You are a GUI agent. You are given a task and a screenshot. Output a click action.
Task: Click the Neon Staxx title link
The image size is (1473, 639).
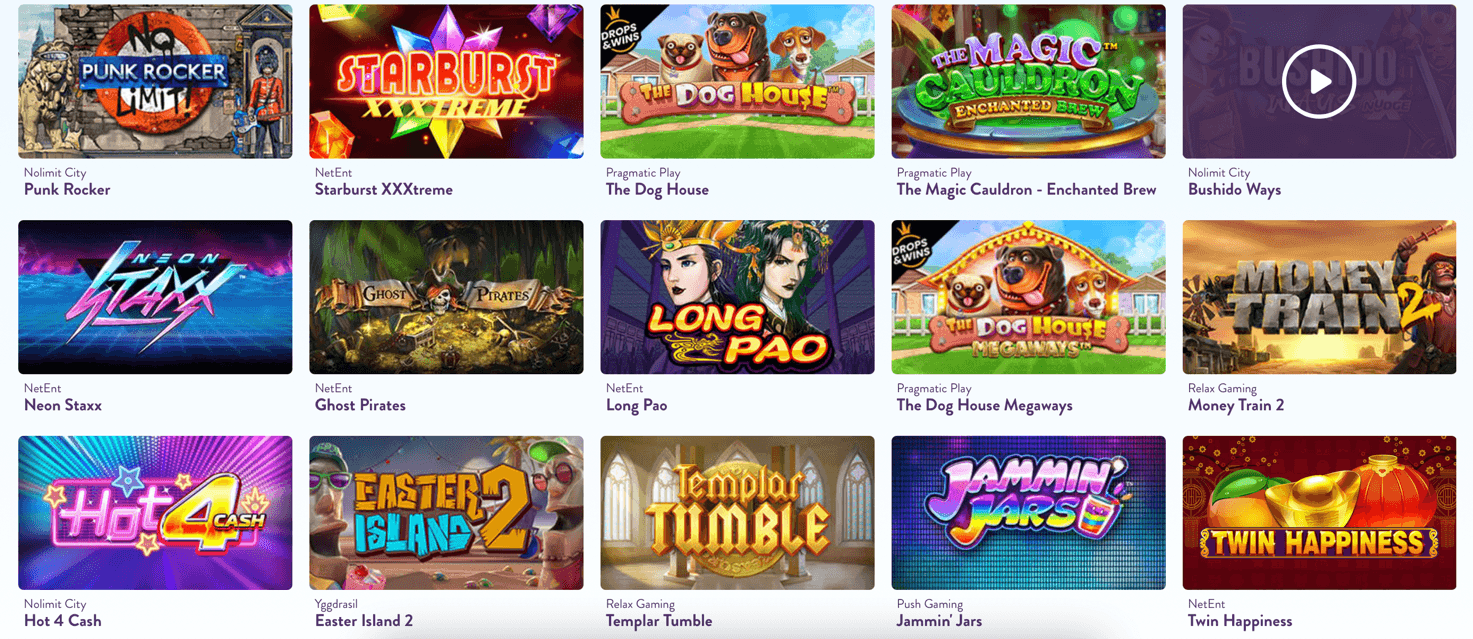[63, 405]
